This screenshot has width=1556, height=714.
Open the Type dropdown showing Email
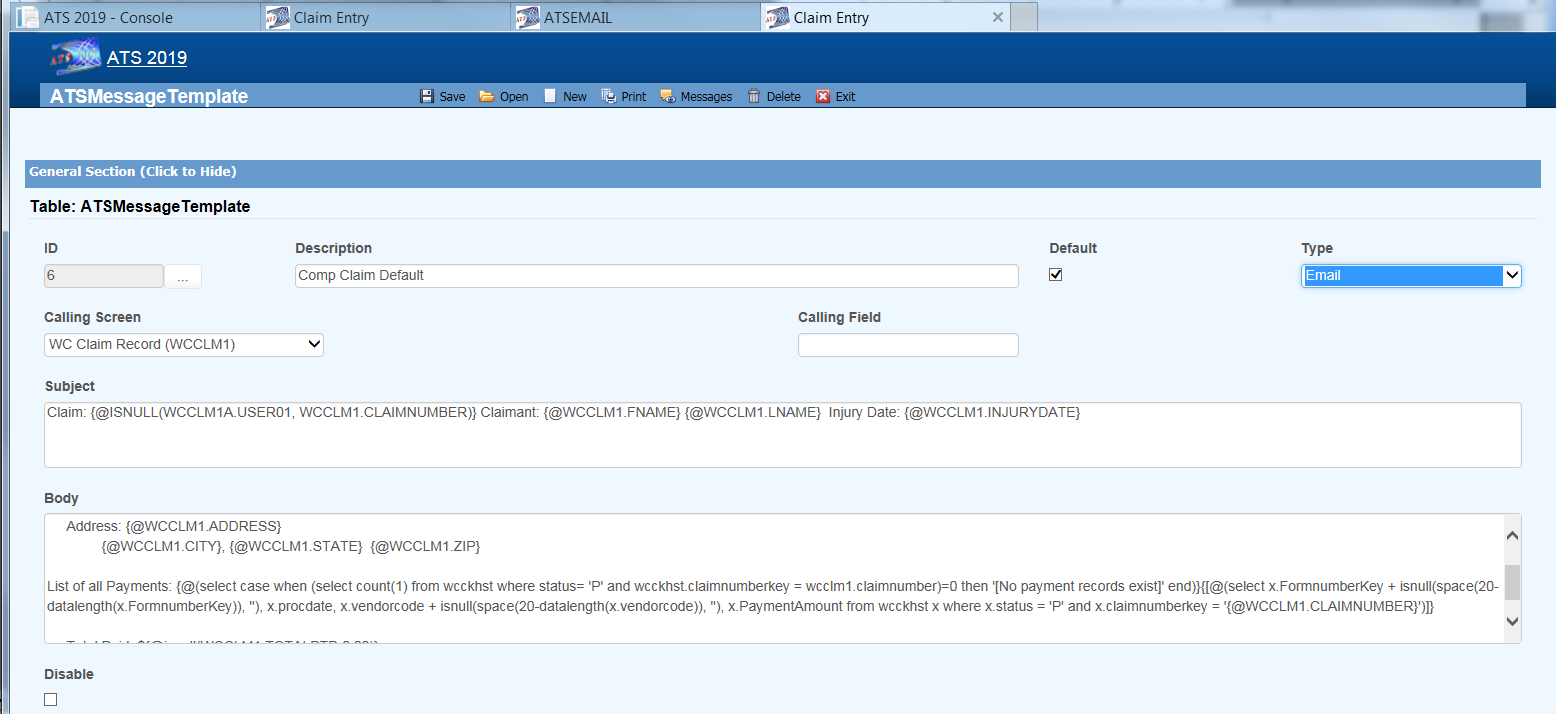click(x=1410, y=275)
